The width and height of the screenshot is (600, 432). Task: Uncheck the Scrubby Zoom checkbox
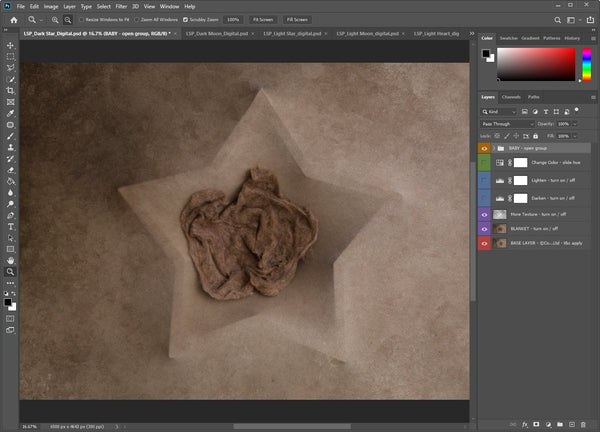pyautogui.click(x=186, y=19)
